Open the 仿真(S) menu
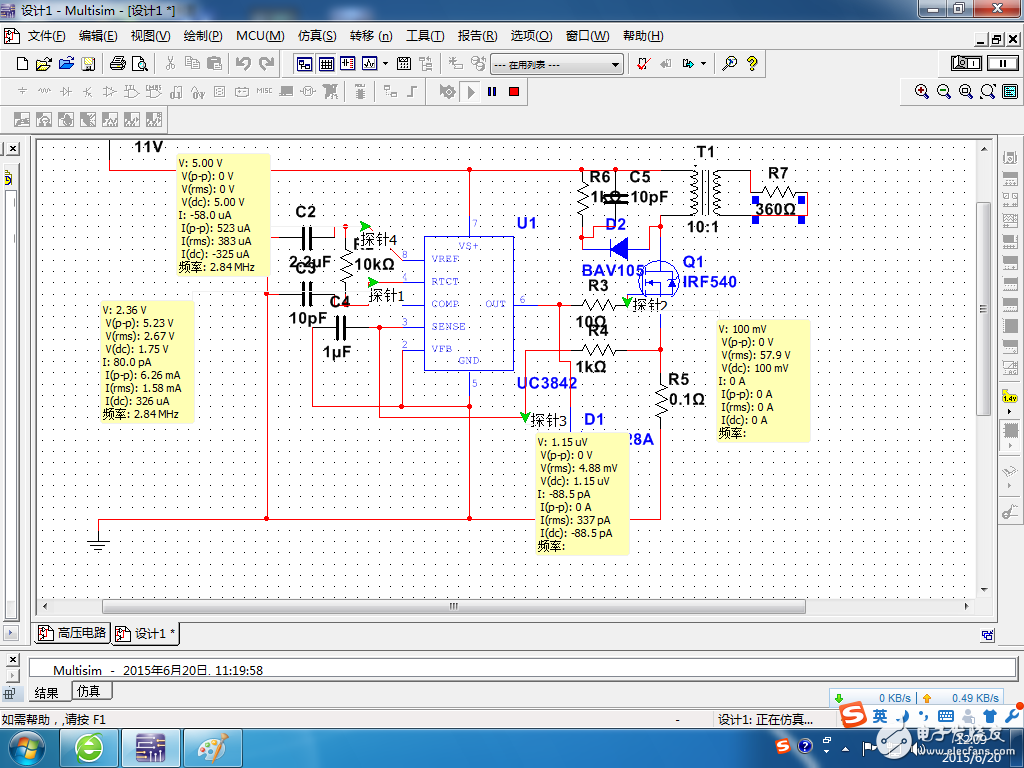This screenshot has width=1024, height=768. (x=317, y=36)
